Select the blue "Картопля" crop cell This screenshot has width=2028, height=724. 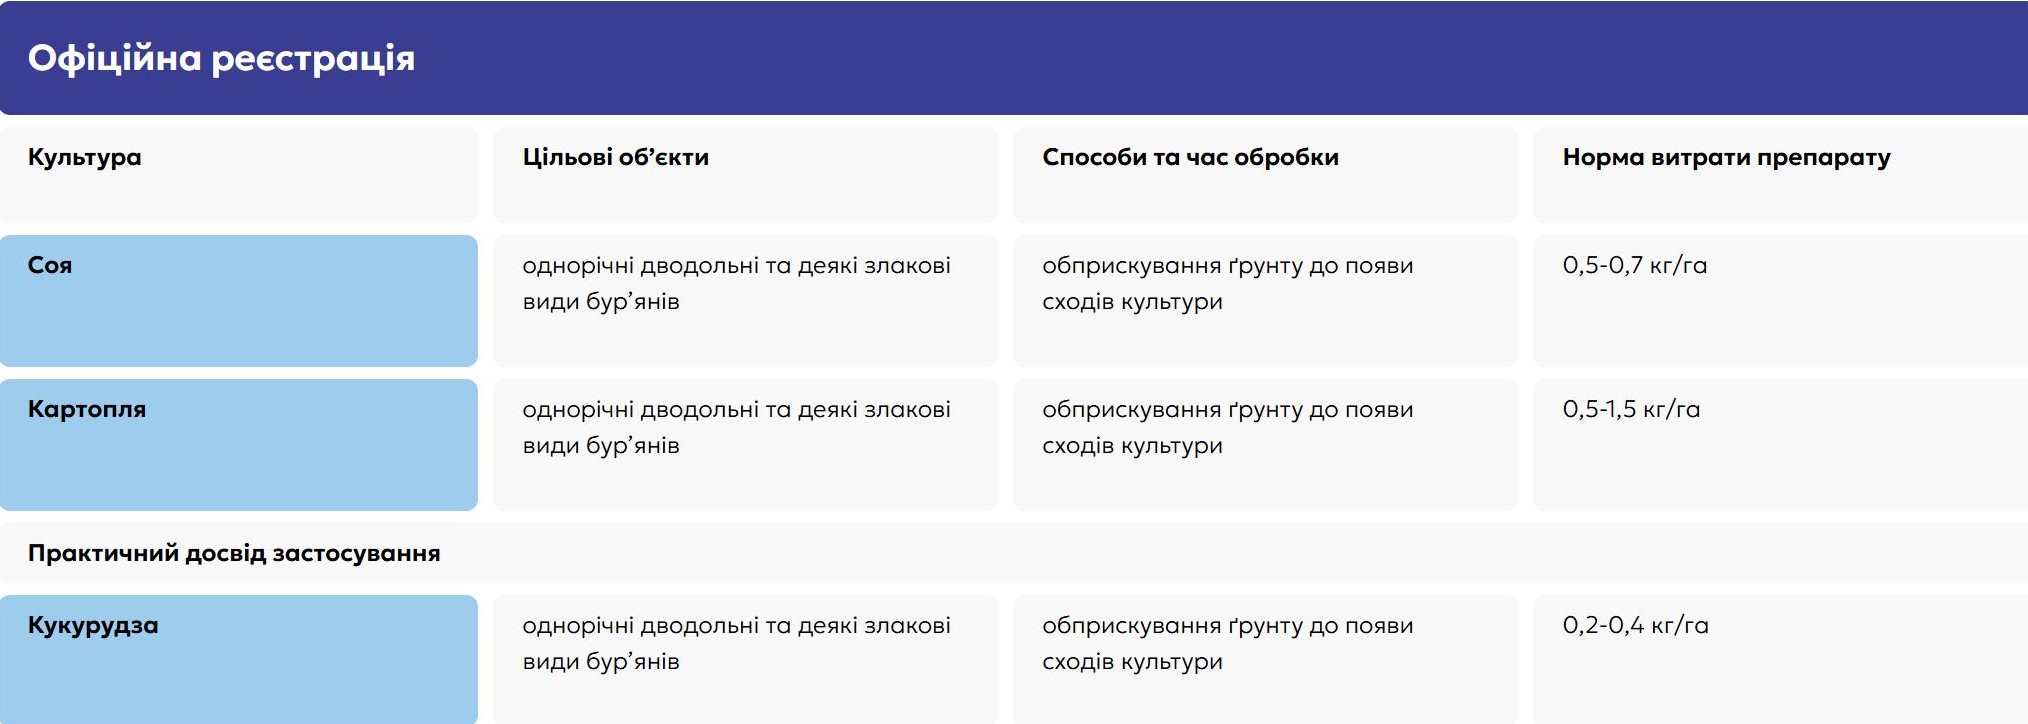click(239, 445)
